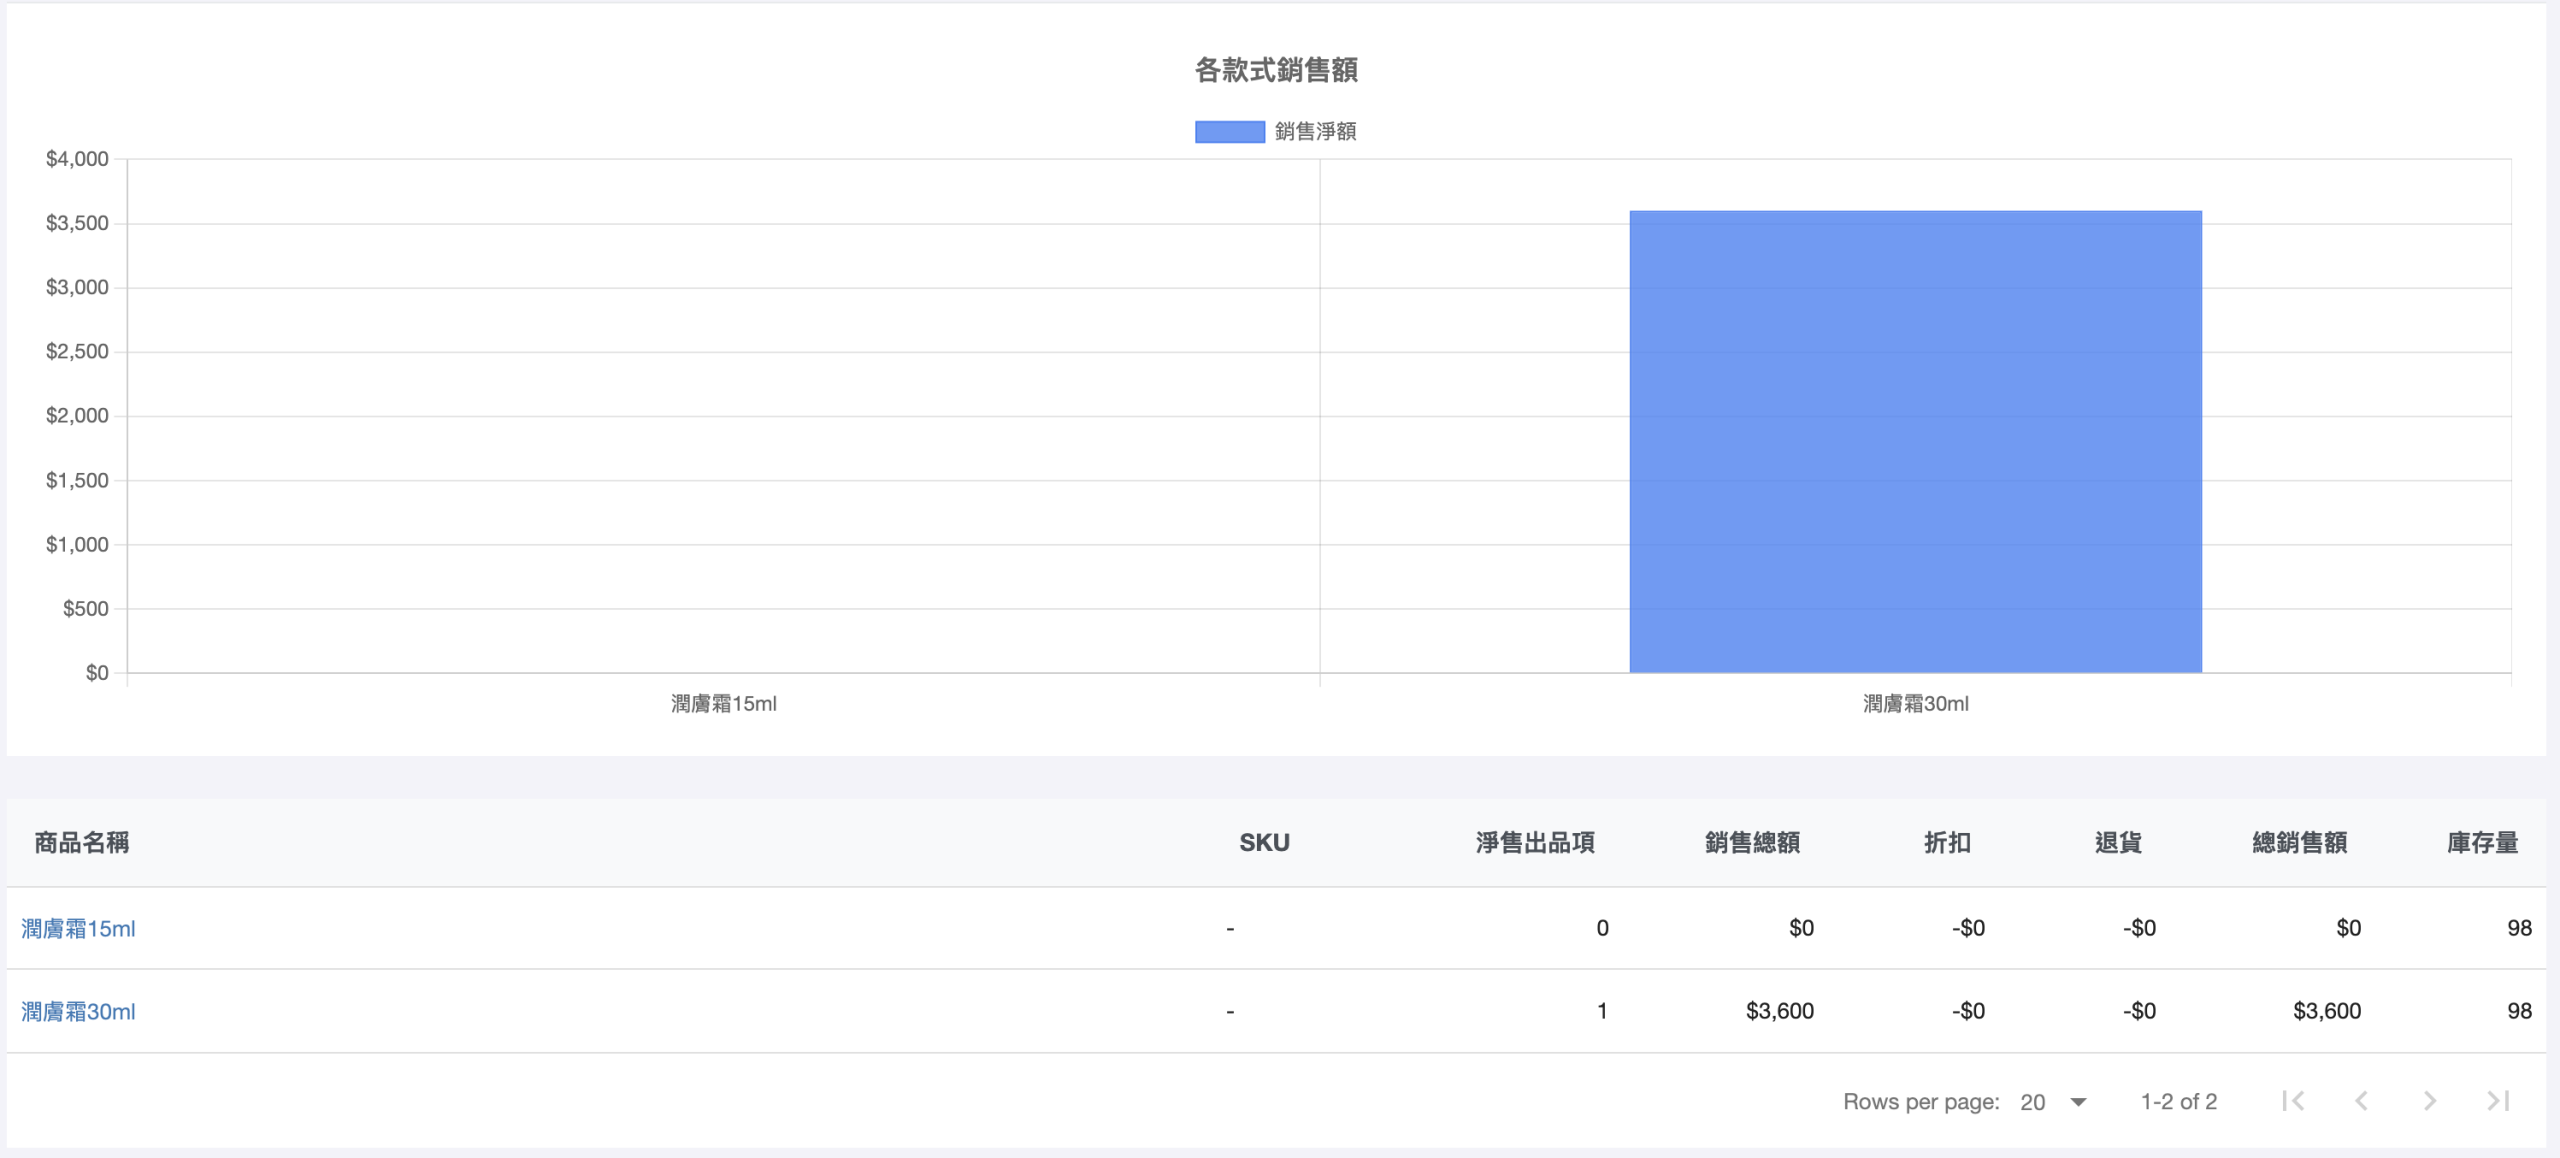The width and height of the screenshot is (2560, 1158).
Task: Sort by 總銷售額 column header
Action: coord(2299,843)
